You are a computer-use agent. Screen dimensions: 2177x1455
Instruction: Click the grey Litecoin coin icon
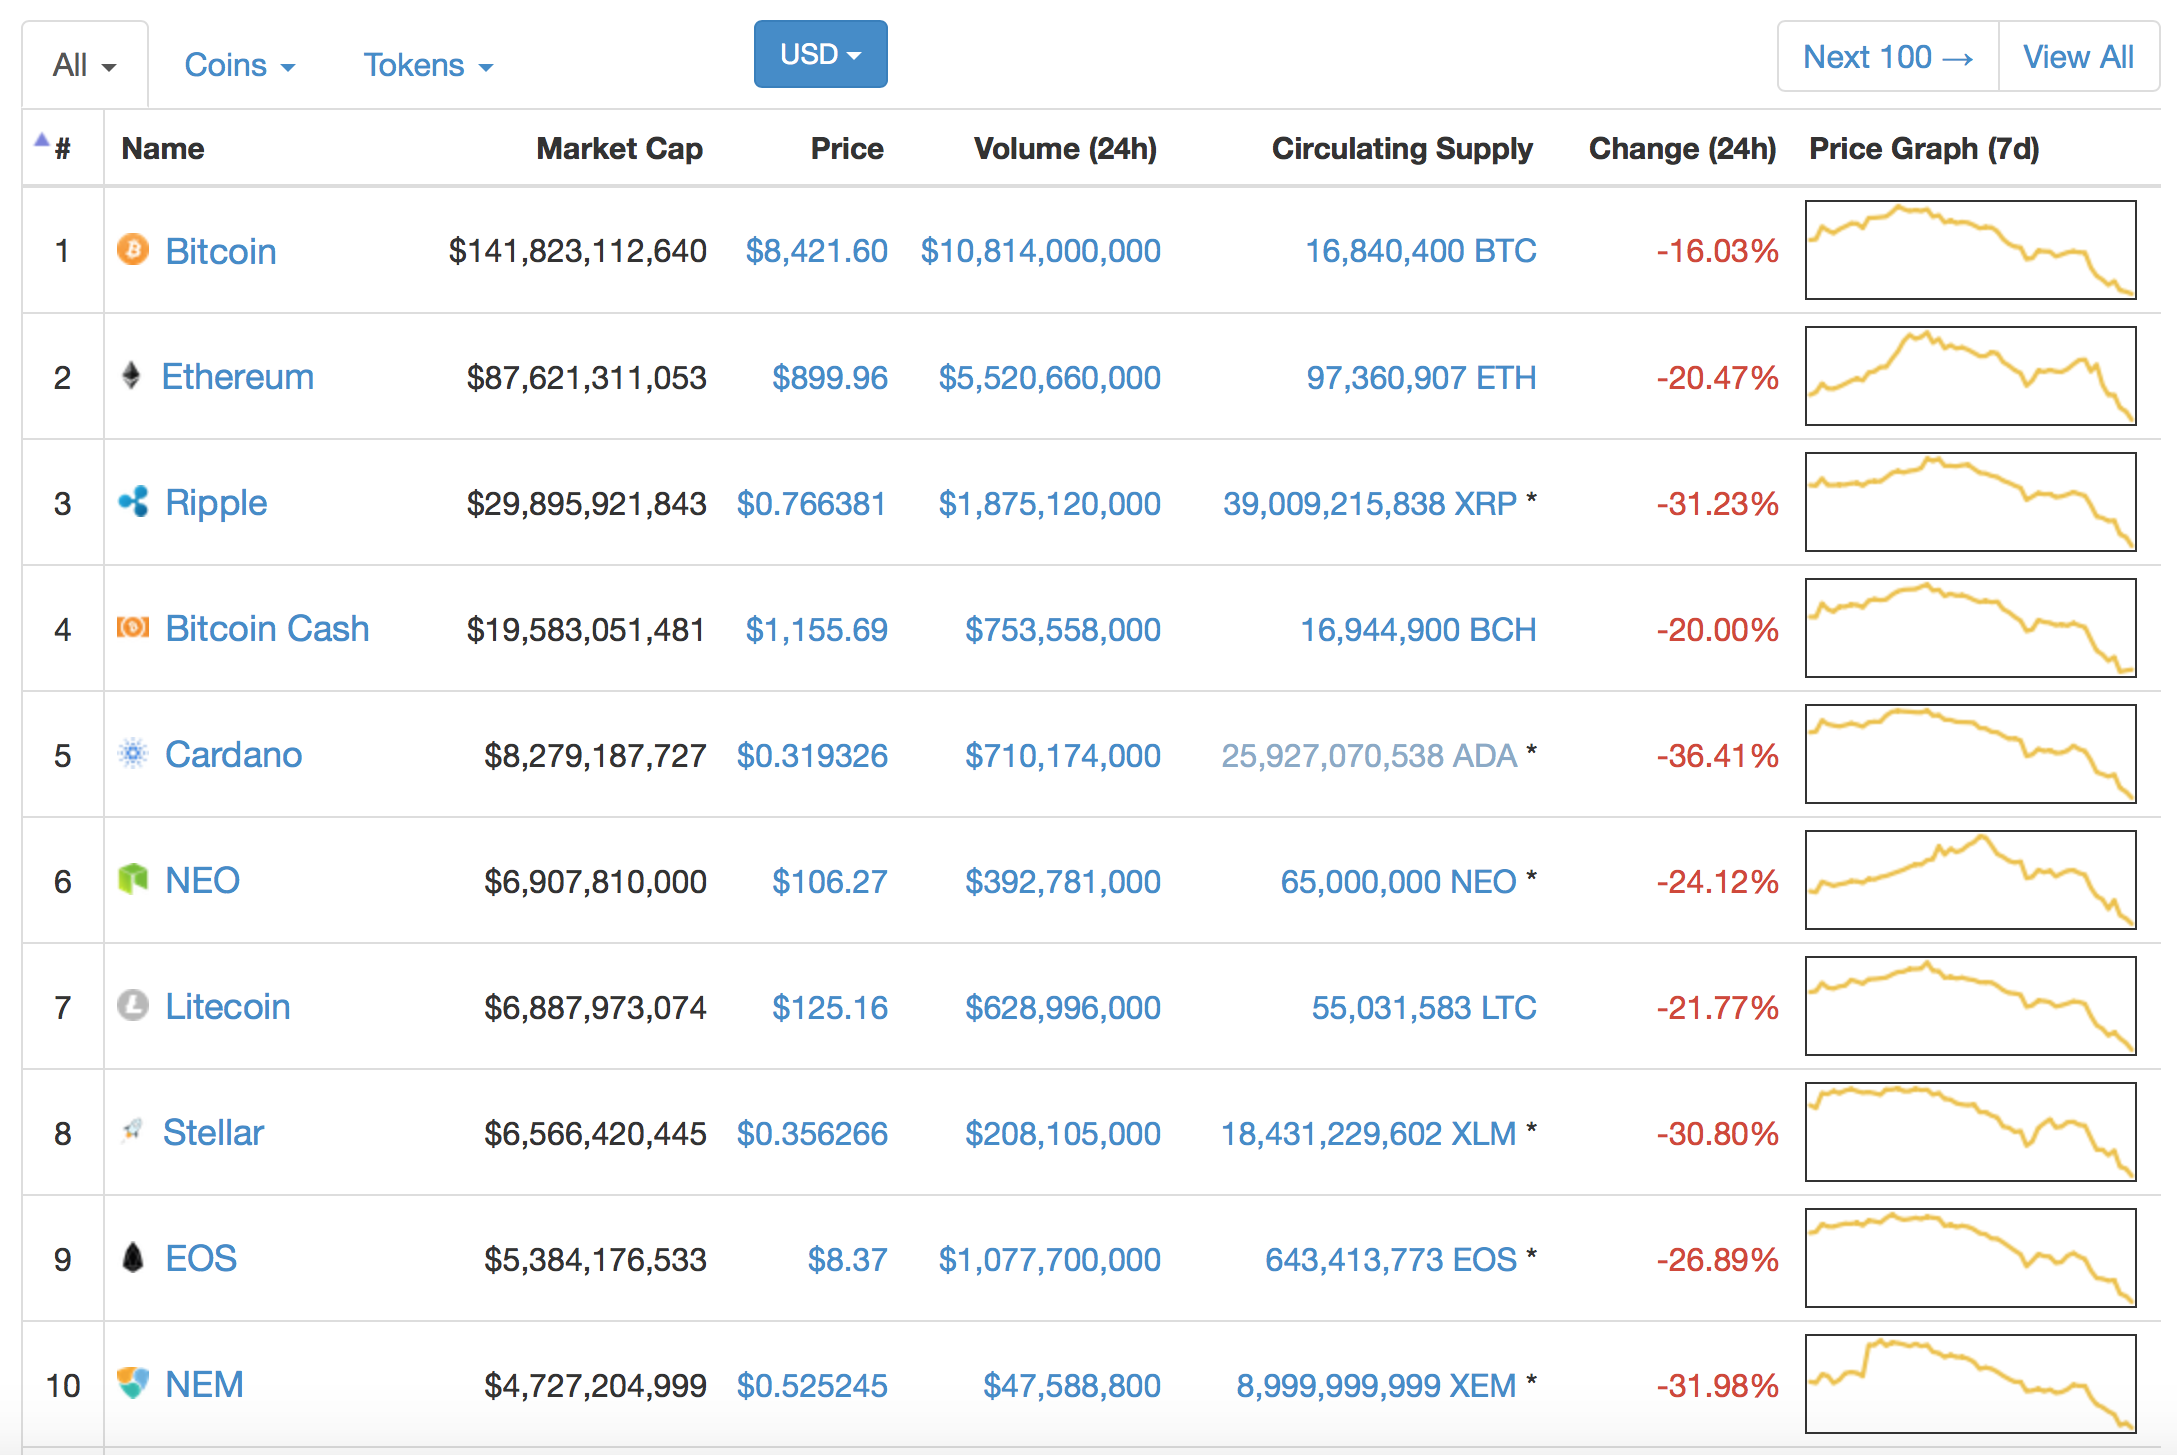click(133, 1005)
